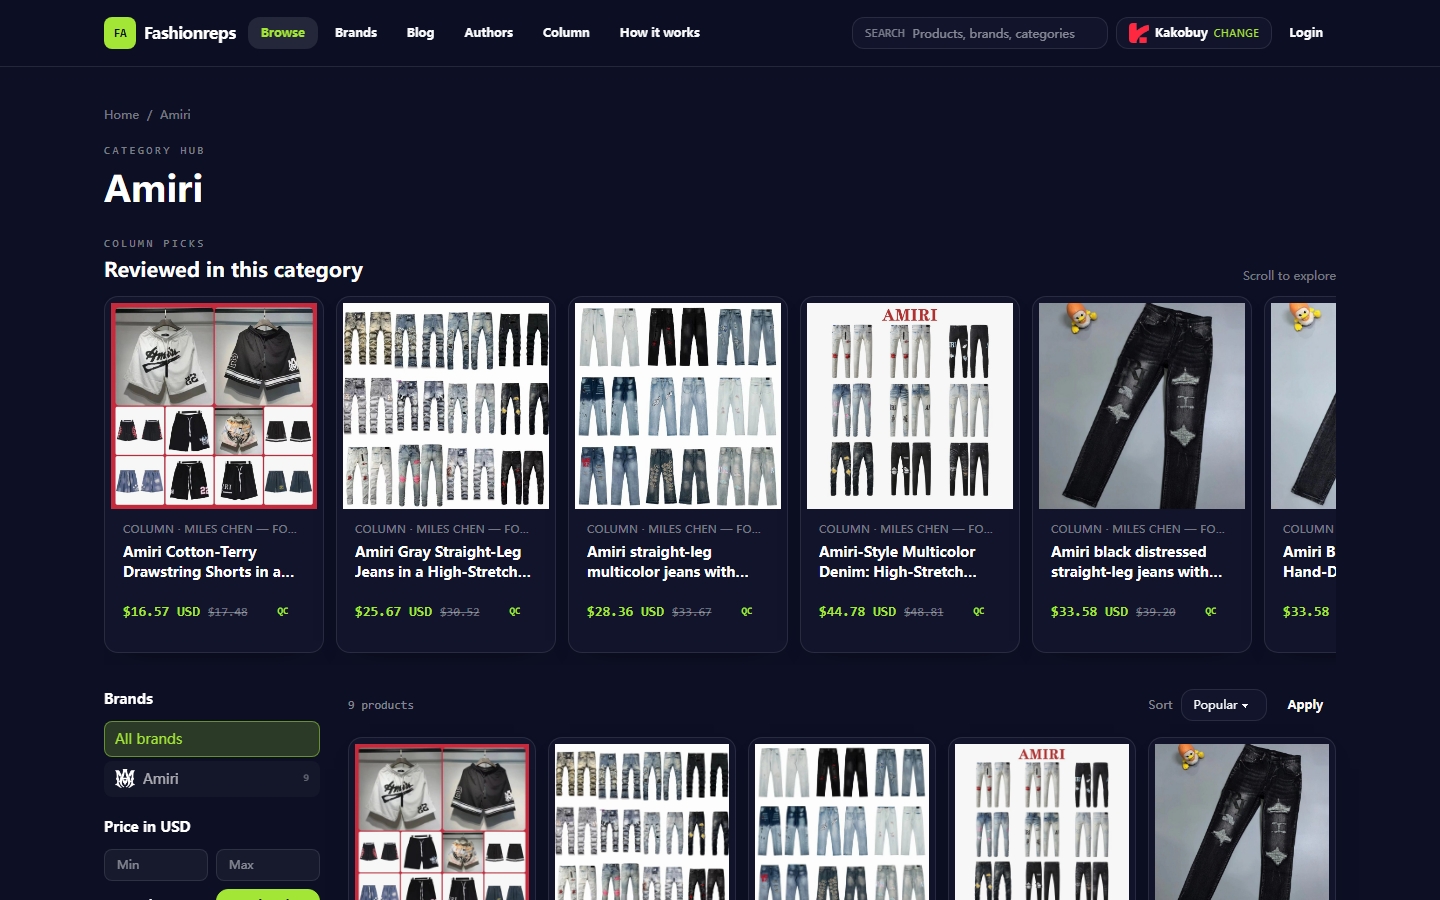Click the Amiri breadcrumb text
Image resolution: width=1440 pixels, height=900 pixels.
pyautogui.click(x=175, y=115)
